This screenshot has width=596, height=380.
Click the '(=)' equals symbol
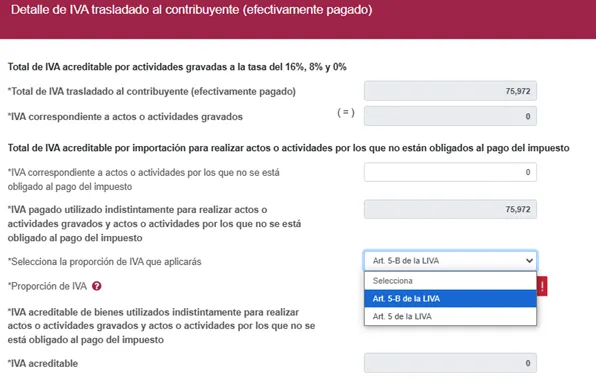(346, 112)
